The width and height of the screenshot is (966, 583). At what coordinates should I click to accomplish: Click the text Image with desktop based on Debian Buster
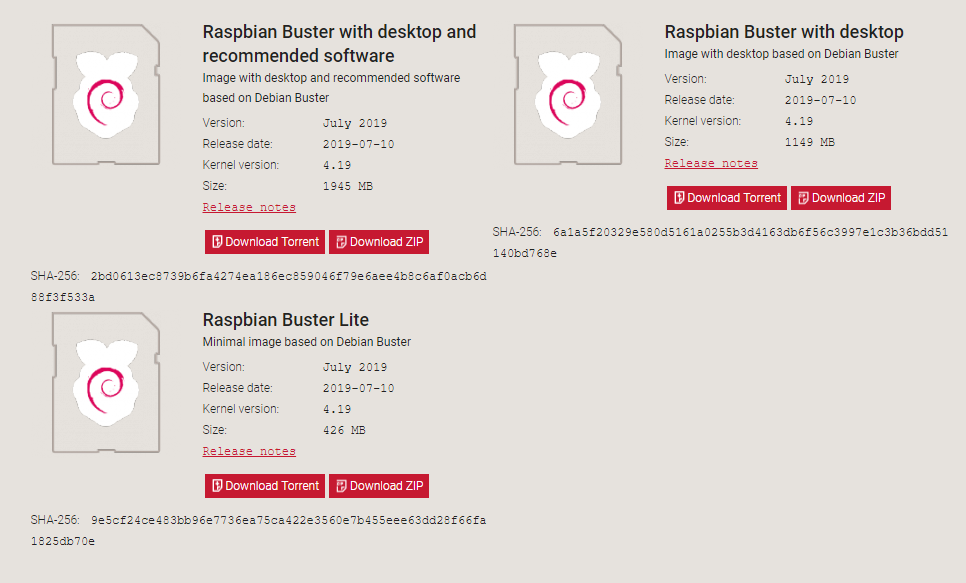click(x=781, y=54)
